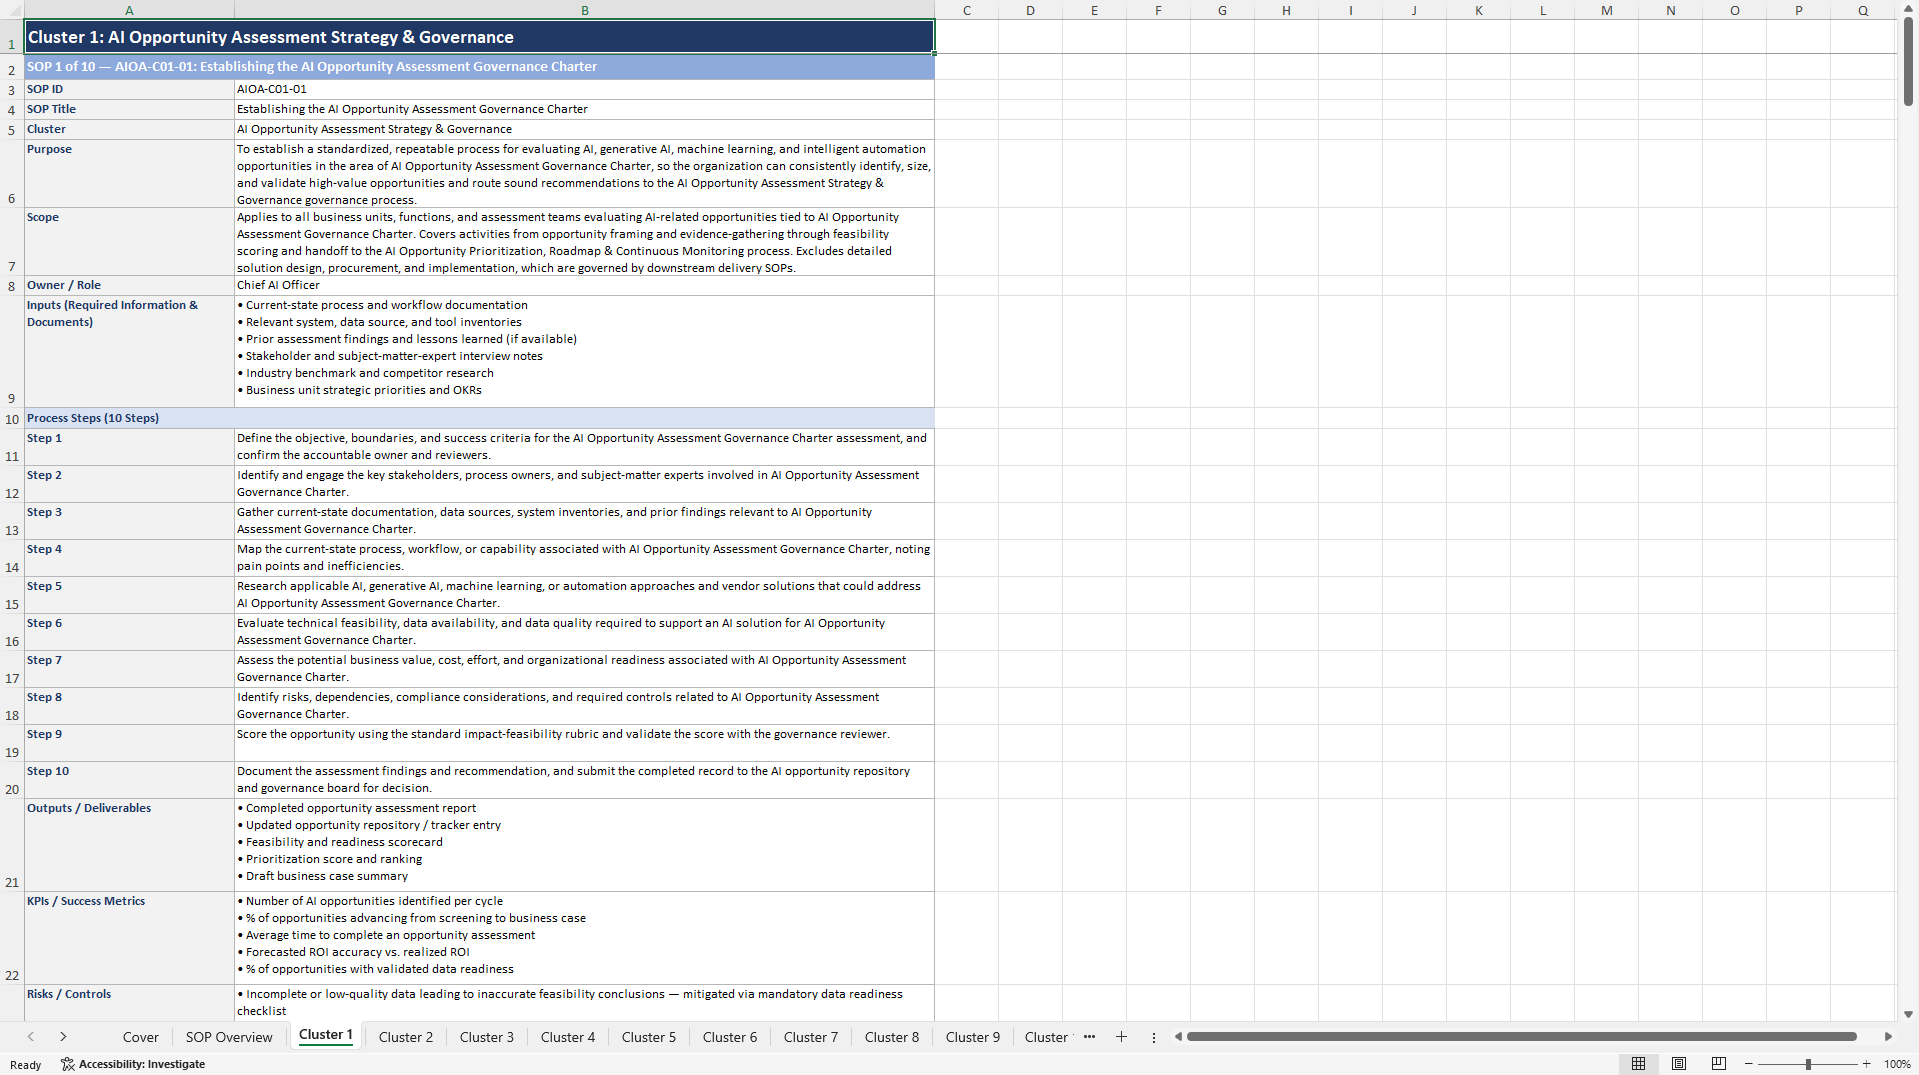Select column B header
1919x1075 pixels.
tap(585, 10)
